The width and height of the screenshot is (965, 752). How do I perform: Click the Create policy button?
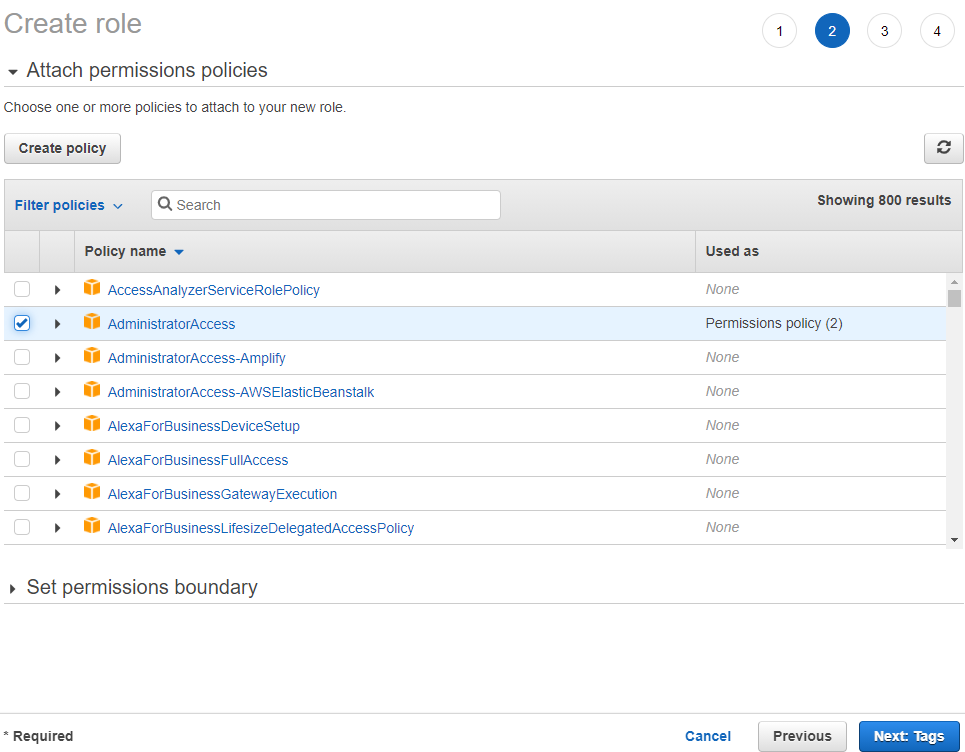click(x=62, y=147)
